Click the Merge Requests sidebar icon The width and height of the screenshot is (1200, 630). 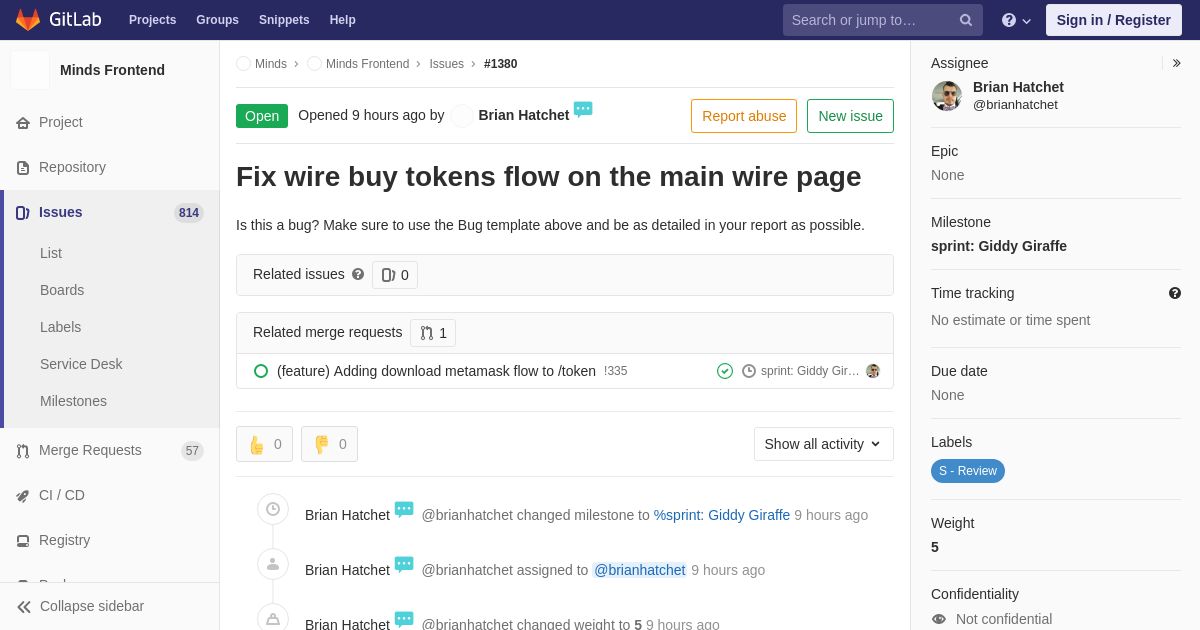(x=23, y=451)
